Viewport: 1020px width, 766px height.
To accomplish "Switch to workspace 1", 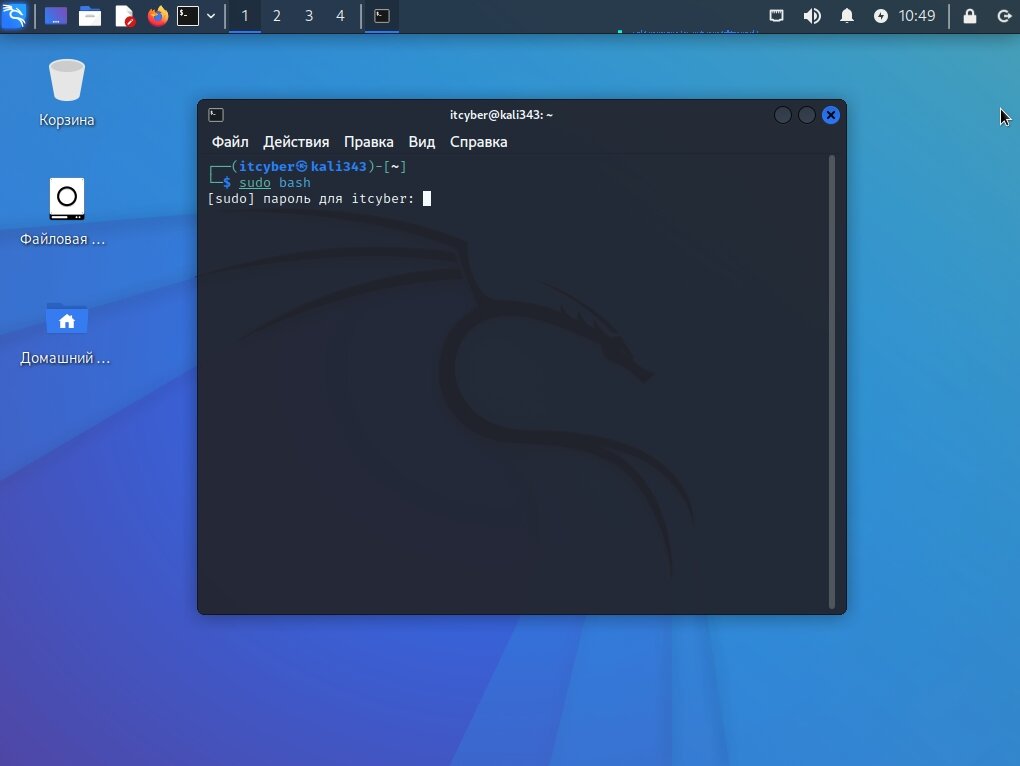I will coord(245,16).
